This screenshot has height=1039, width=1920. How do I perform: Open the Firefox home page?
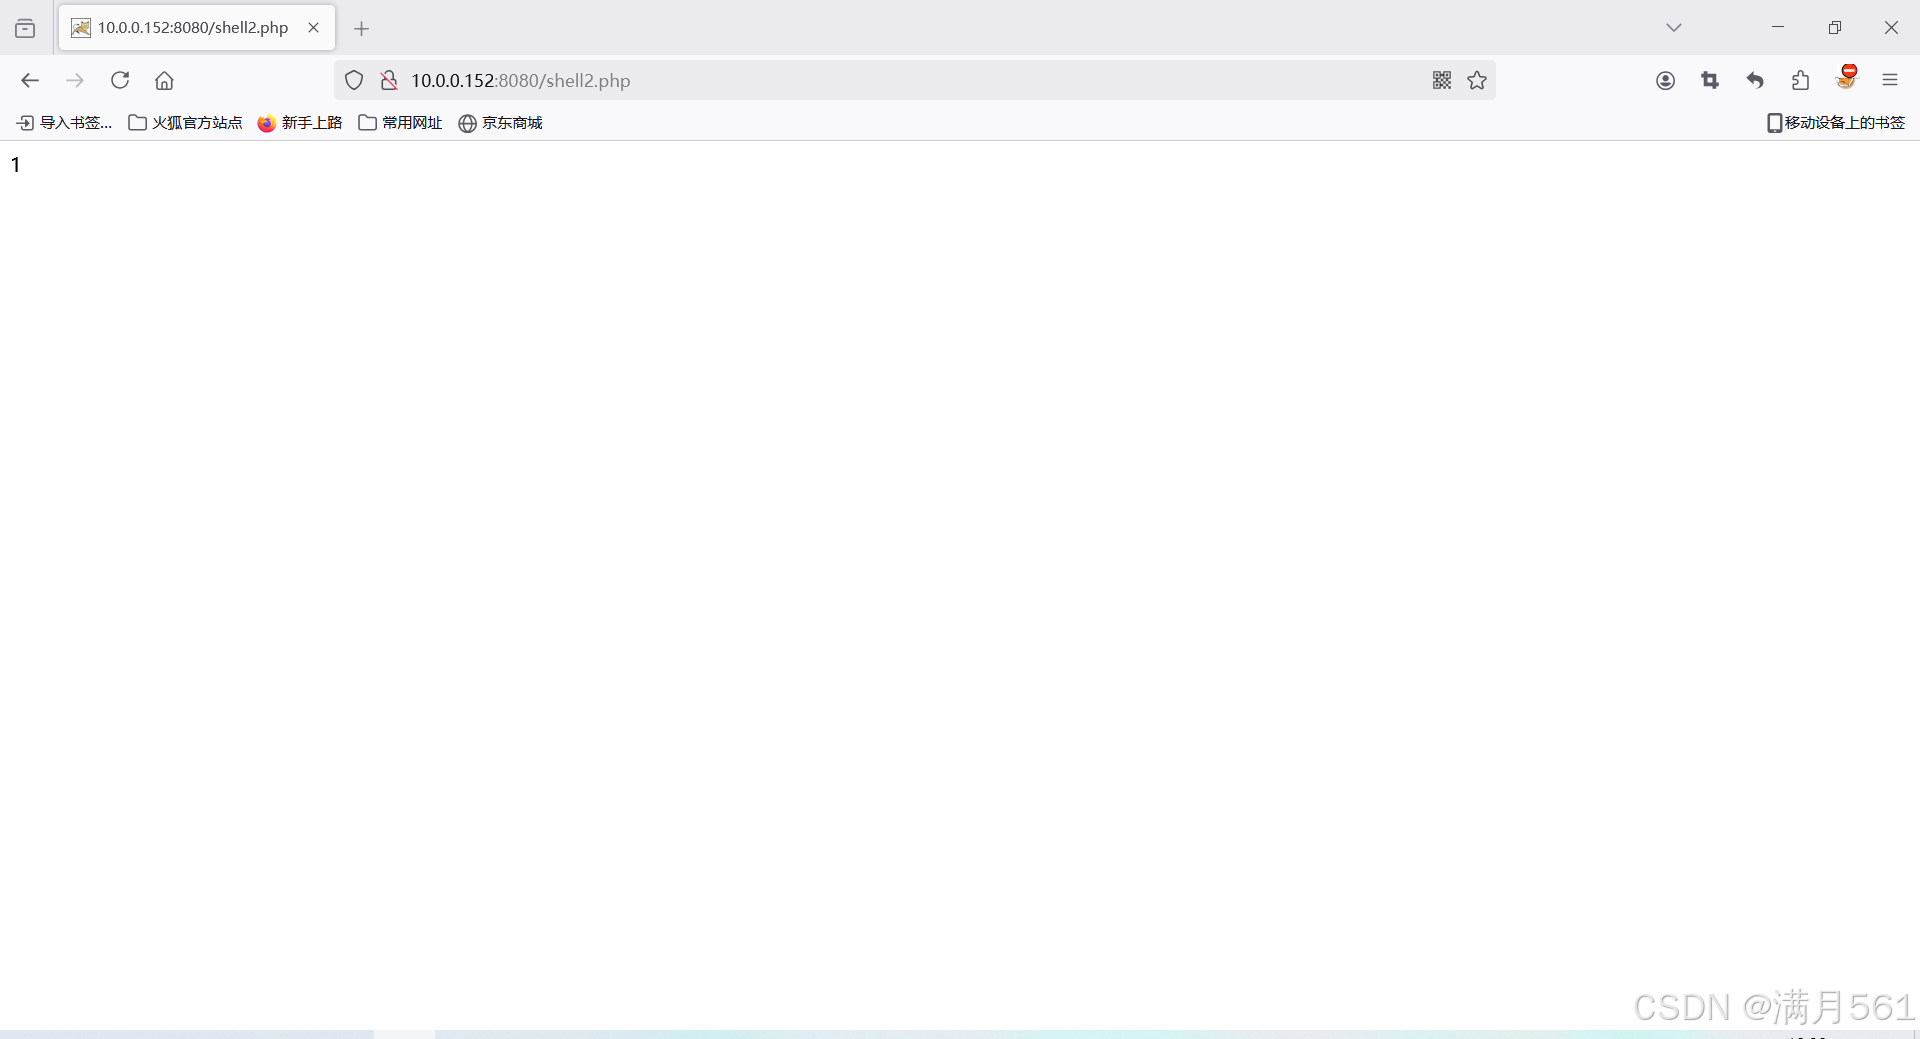tap(164, 80)
